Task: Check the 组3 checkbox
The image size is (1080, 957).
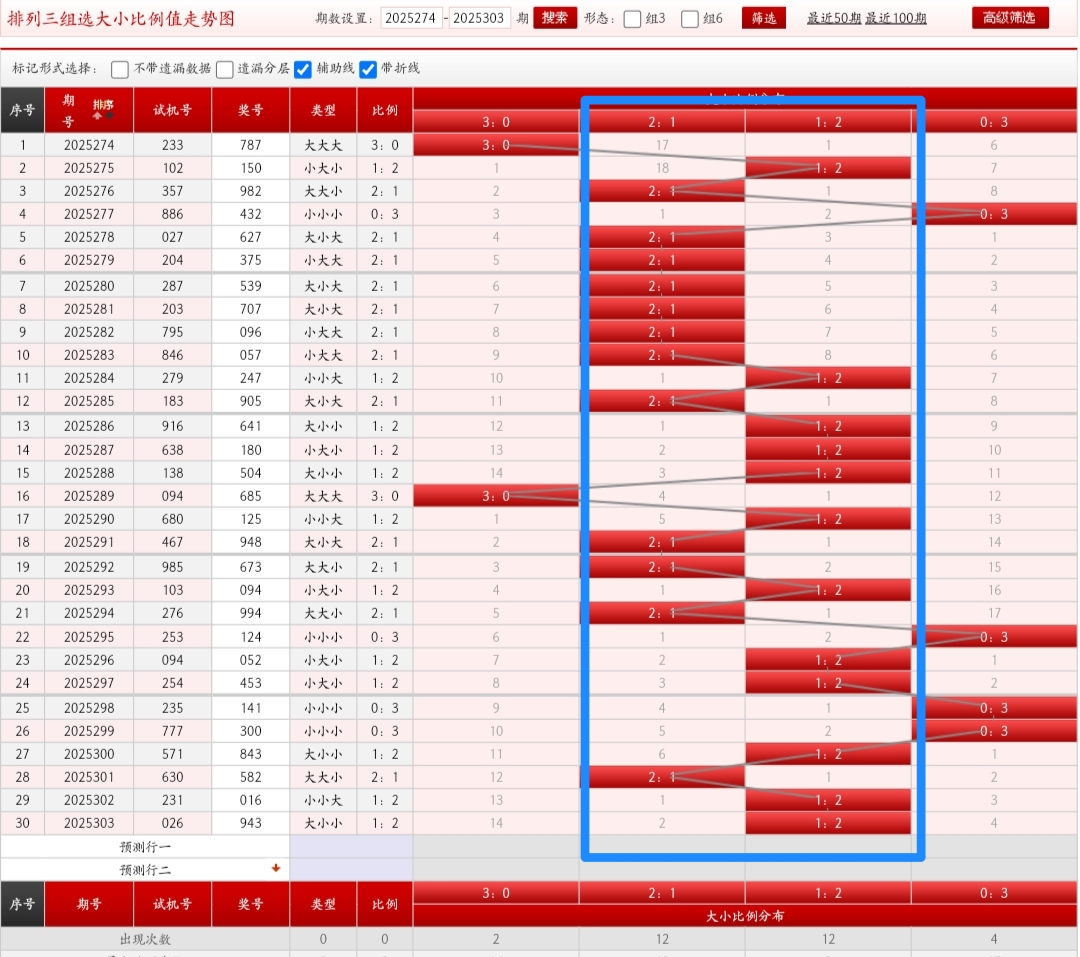Action: tap(632, 19)
